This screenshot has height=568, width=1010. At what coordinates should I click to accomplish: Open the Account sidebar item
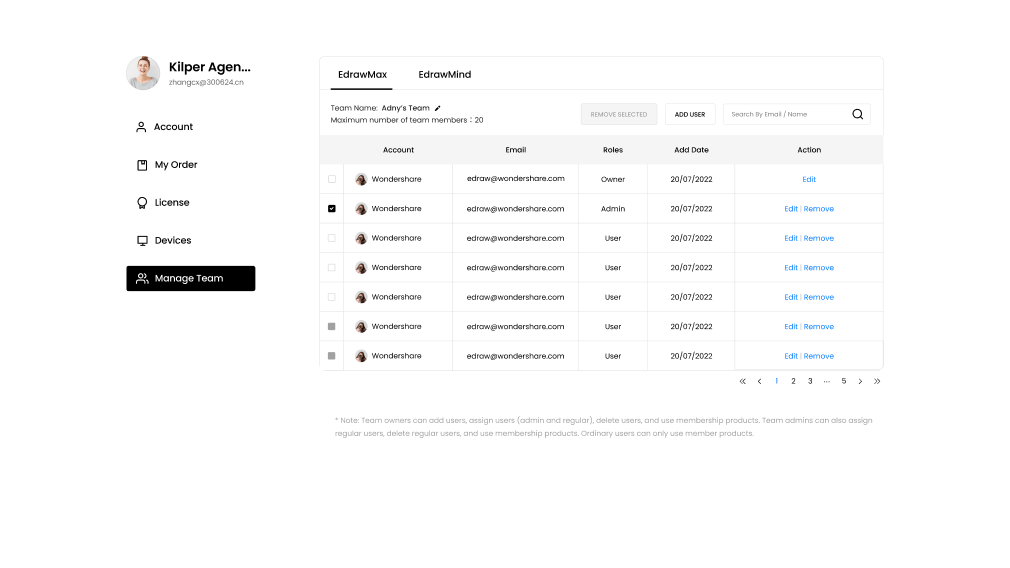[164, 127]
